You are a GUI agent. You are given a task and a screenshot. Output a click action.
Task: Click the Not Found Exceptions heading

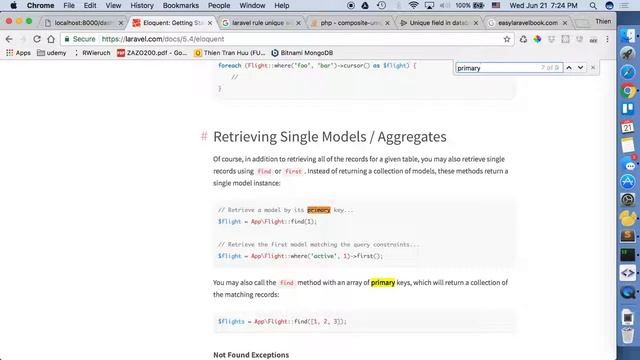tap(251, 355)
